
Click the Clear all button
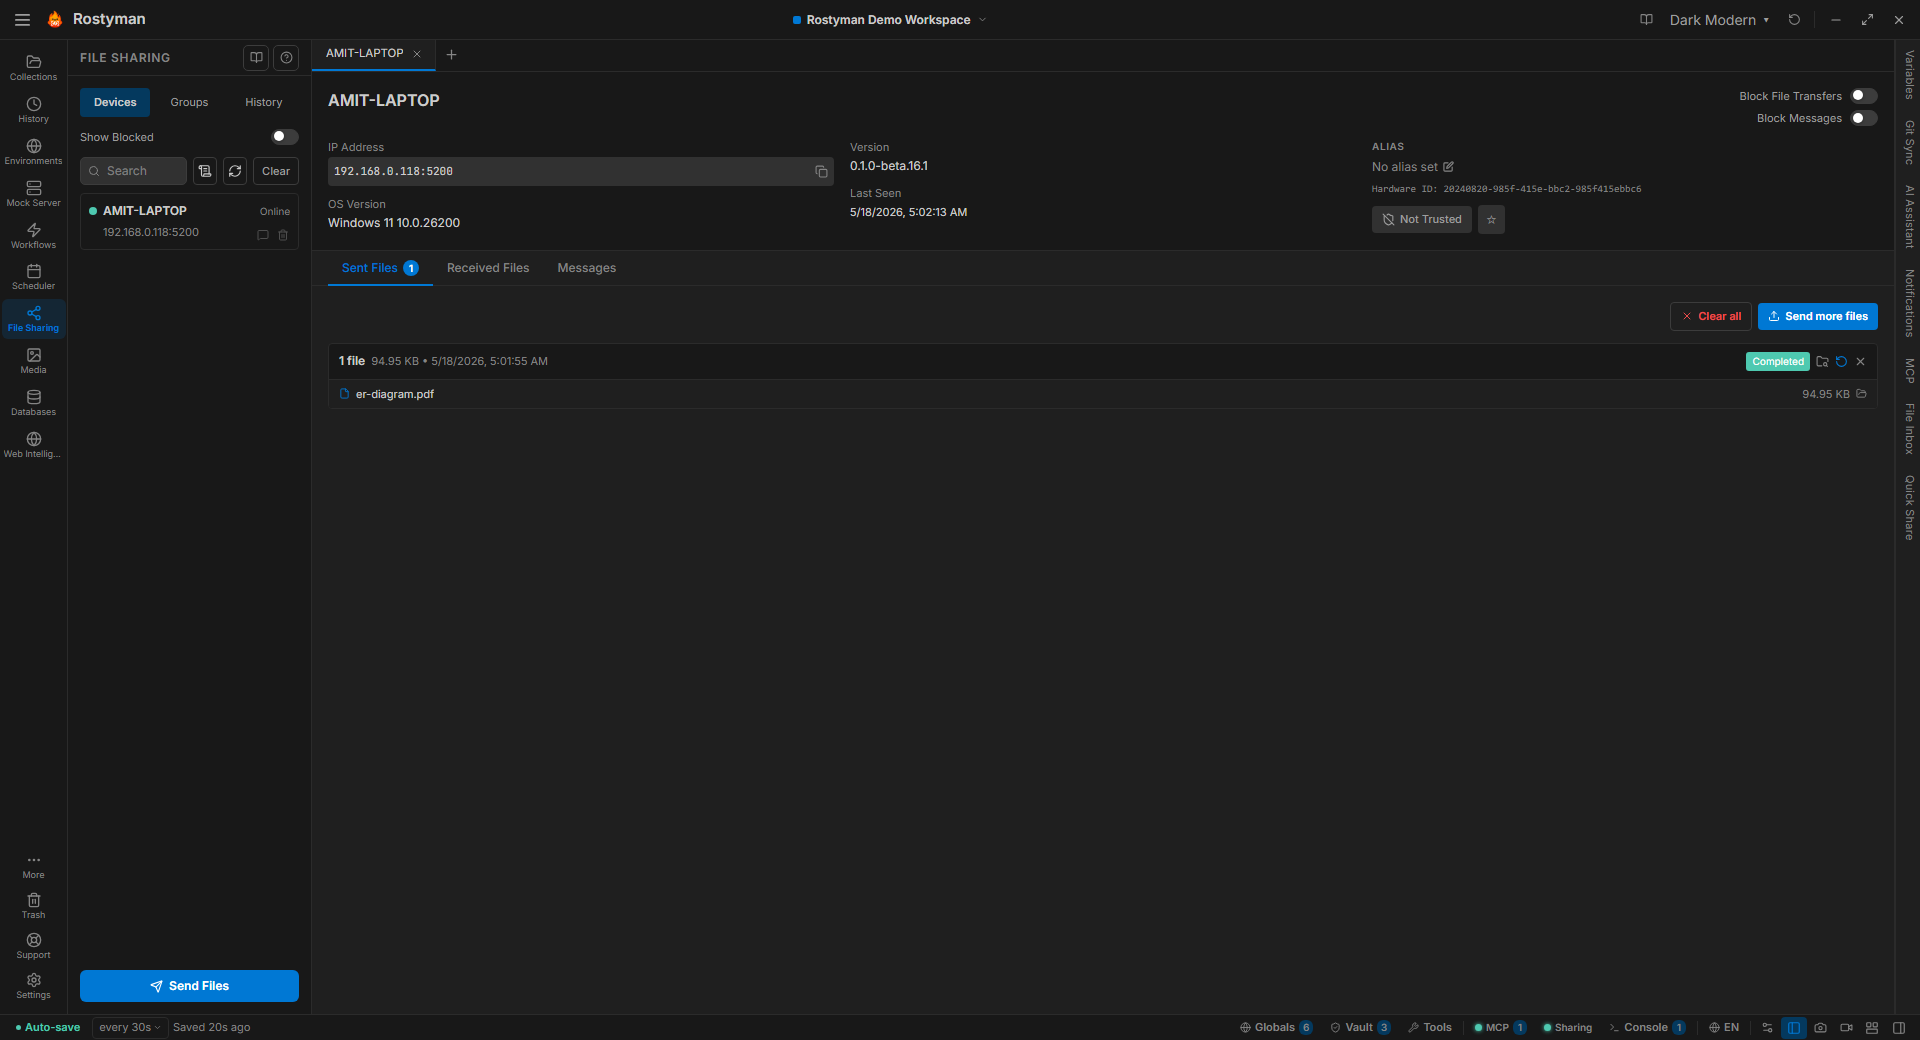tap(1711, 316)
